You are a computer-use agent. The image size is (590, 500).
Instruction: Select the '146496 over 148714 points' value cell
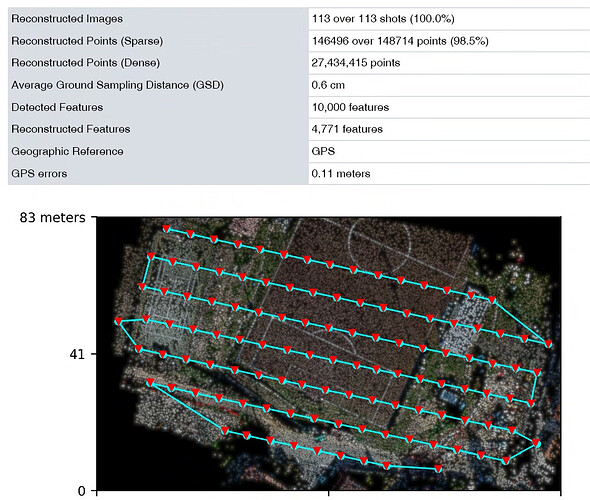pyautogui.click(x=400, y=41)
